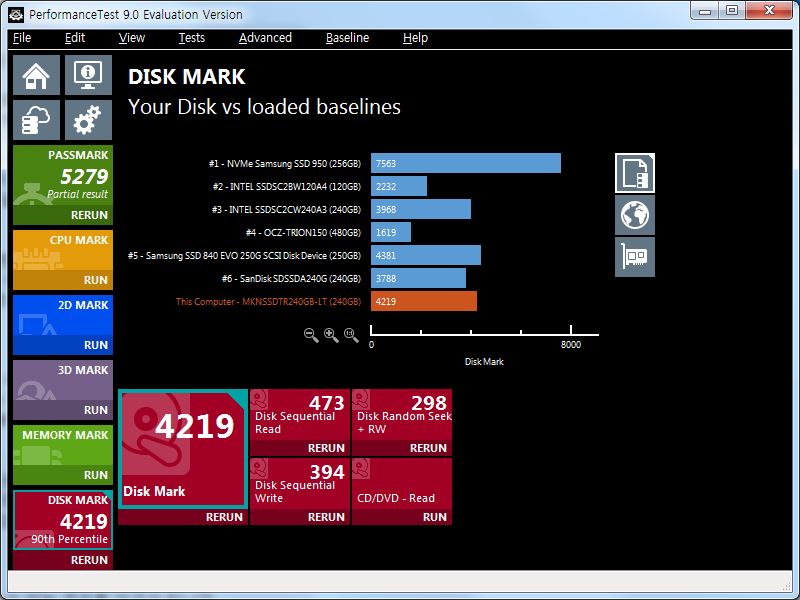The width and height of the screenshot is (800, 600).
Task: Click the globe world results icon
Action: pyautogui.click(x=635, y=215)
